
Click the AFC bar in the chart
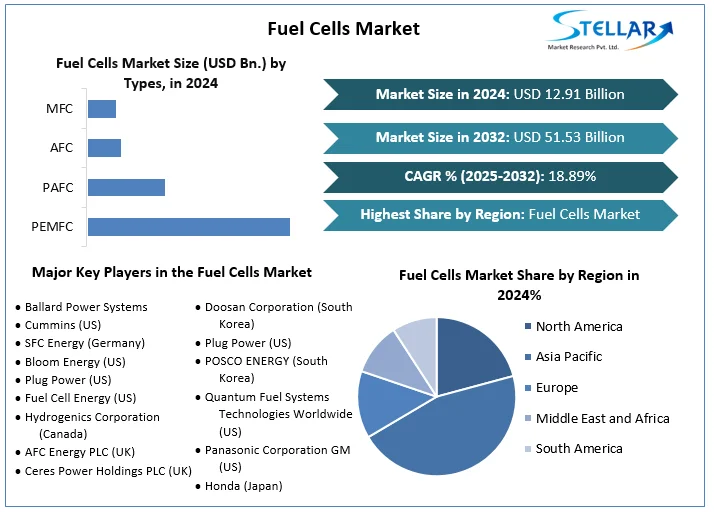point(104,148)
